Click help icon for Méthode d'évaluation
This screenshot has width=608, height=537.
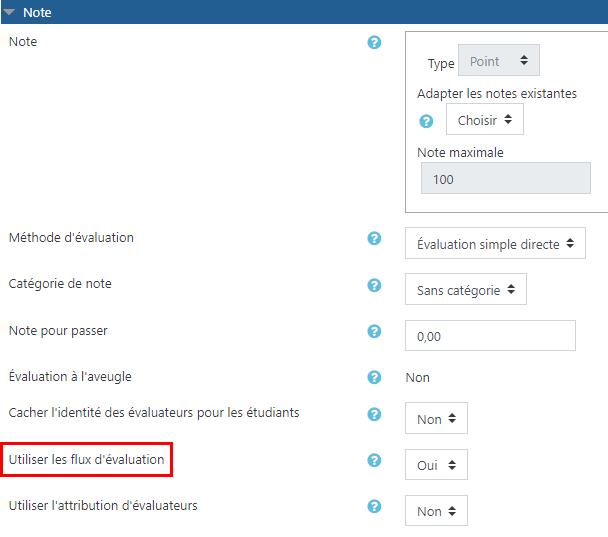pos(375,239)
